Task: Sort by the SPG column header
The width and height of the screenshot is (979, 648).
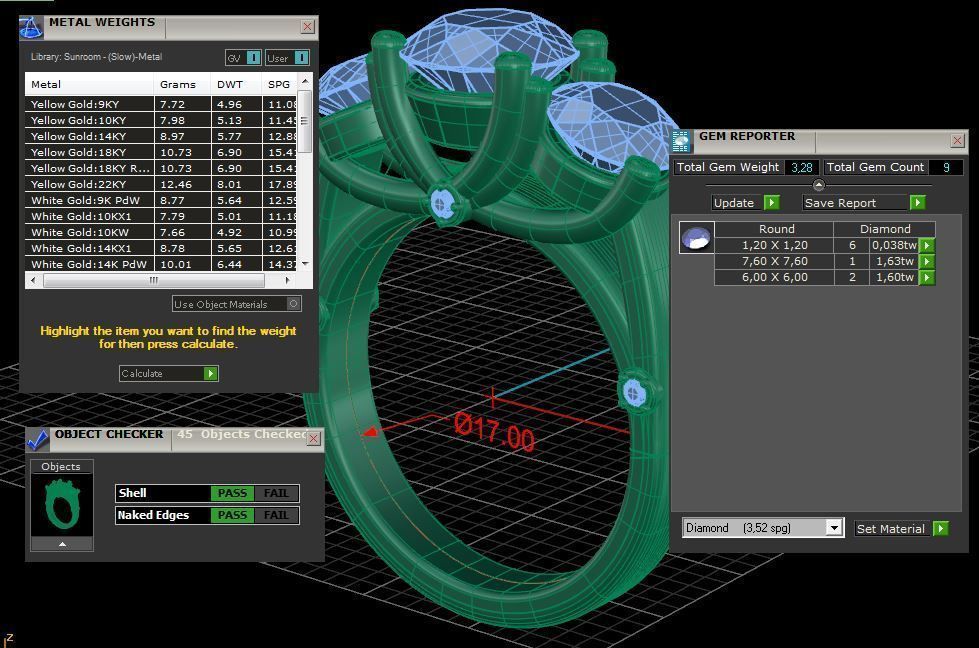Action: click(x=280, y=84)
